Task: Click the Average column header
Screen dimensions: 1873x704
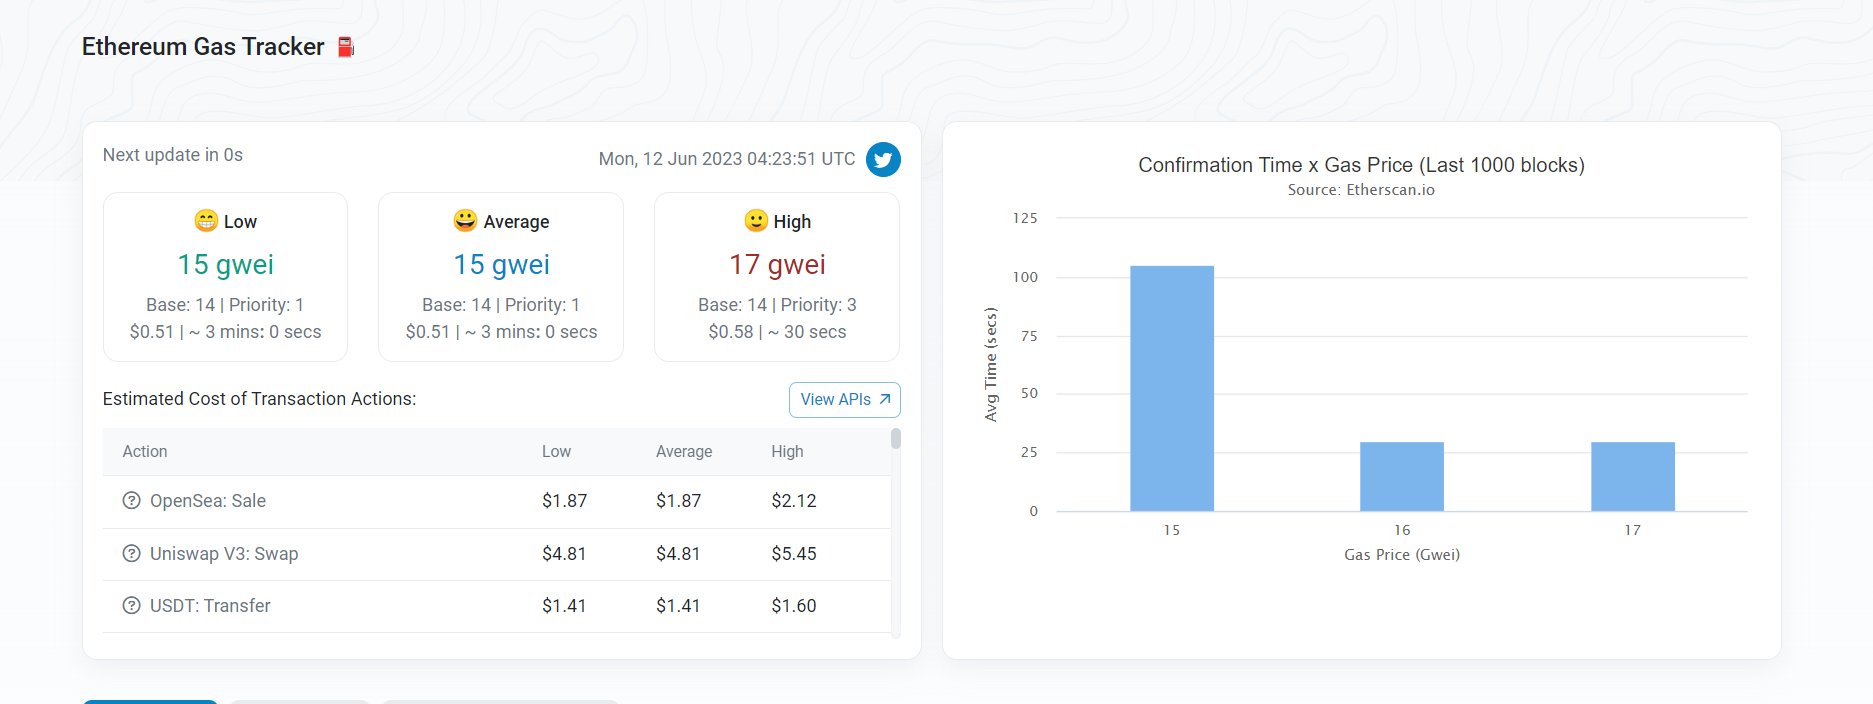Action: 684,452
